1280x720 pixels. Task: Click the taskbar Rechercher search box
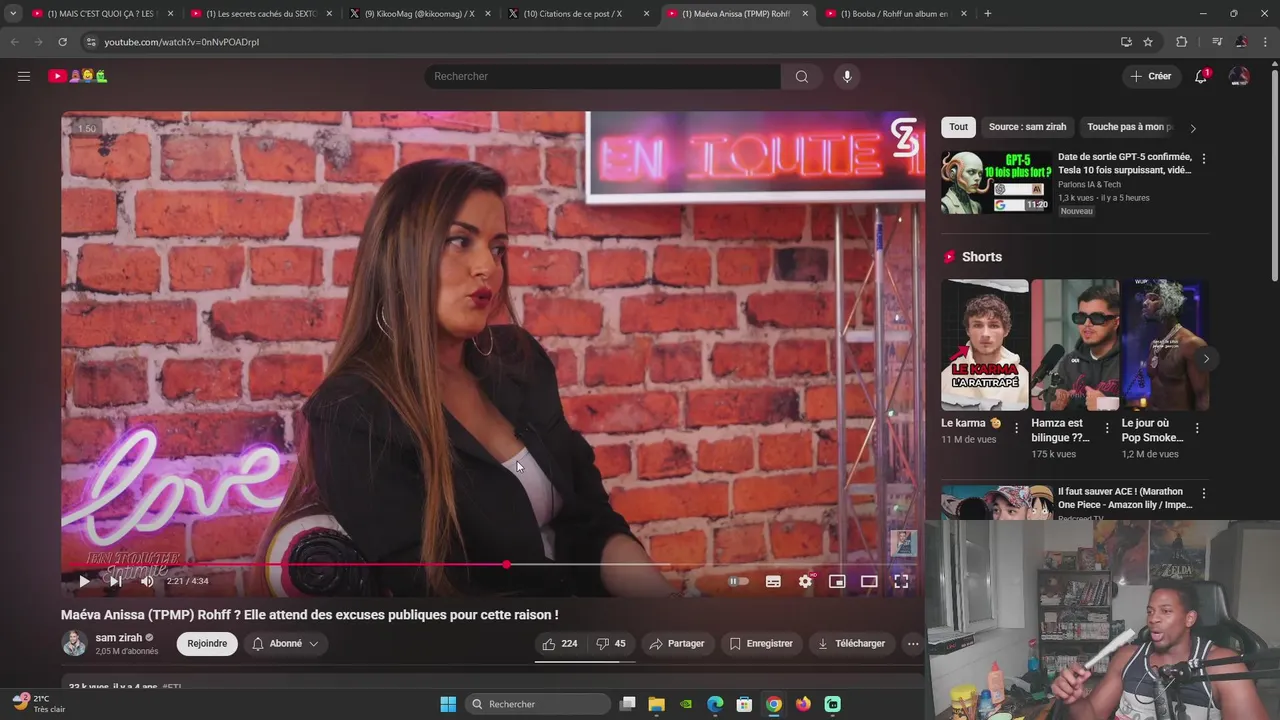point(538,704)
